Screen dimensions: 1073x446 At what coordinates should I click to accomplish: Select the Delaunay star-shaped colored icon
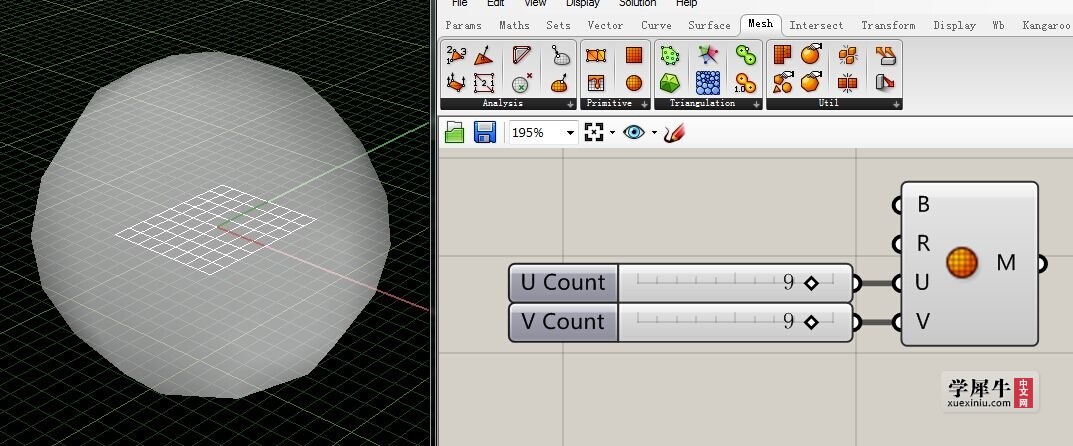(708, 55)
